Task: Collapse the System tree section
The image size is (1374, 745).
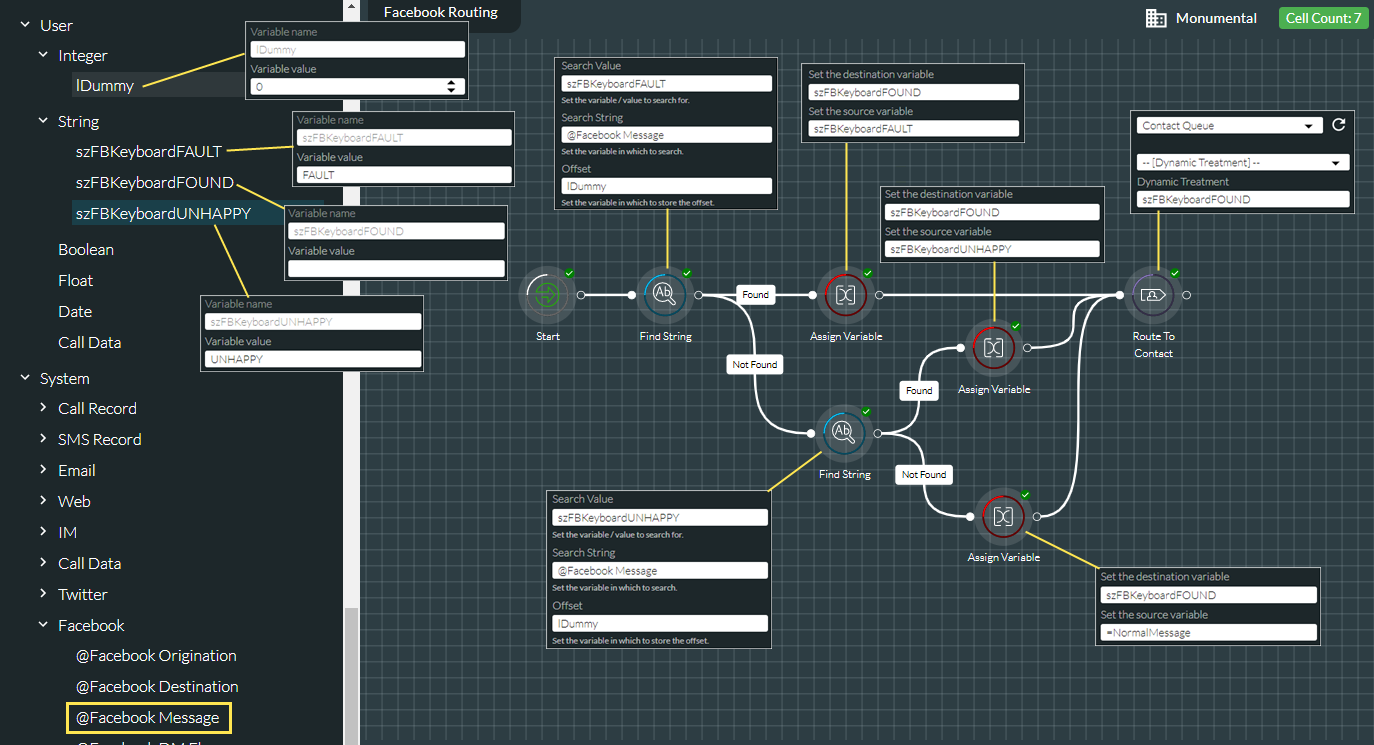Action: tap(25, 378)
